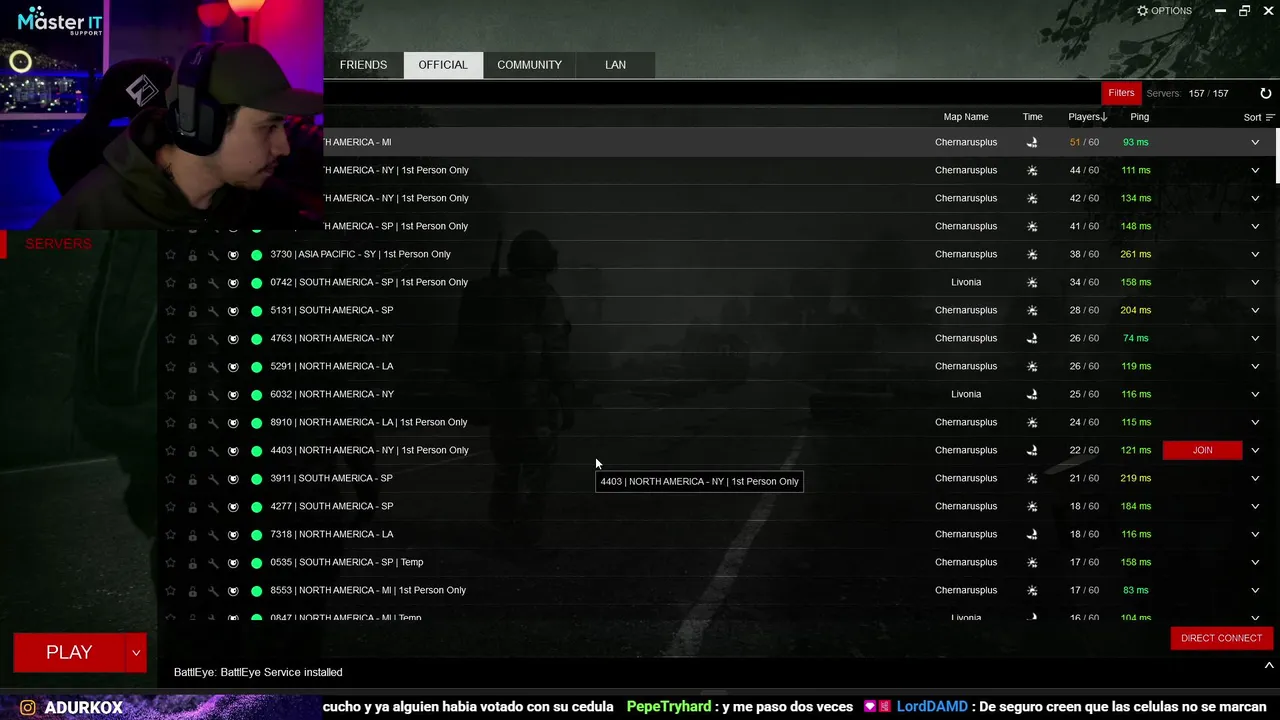
Task: Click the BattlEye icon on server 5131 row
Action: tap(233, 310)
